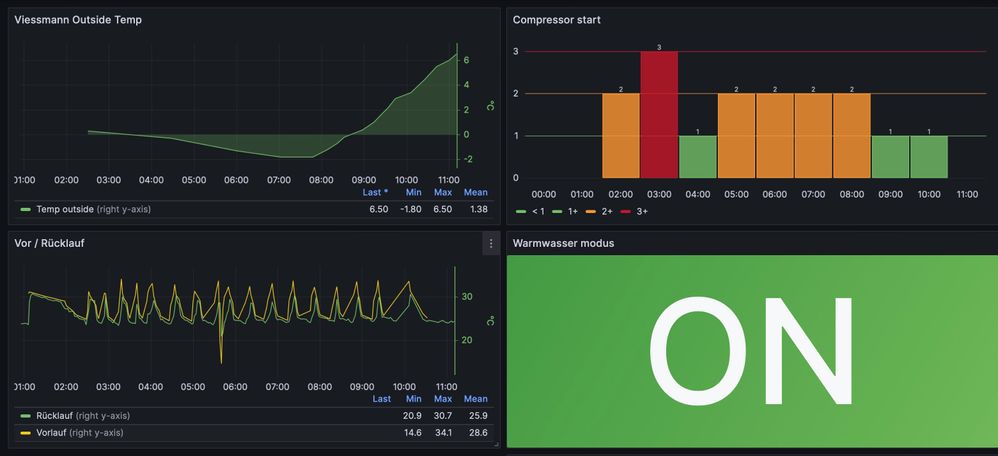Viewport: 998px width, 456px height.
Task: Open the green color swatch beside Rücklauf
Action: [25, 416]
